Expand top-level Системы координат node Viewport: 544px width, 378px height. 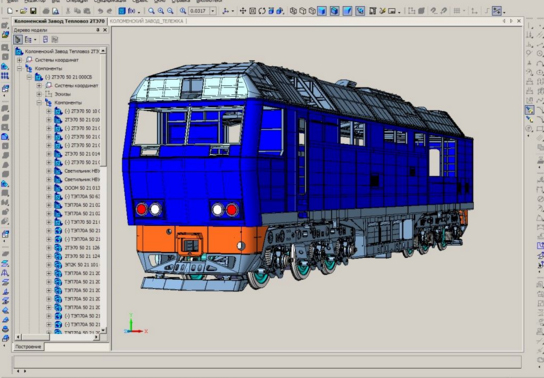(20, 60)
